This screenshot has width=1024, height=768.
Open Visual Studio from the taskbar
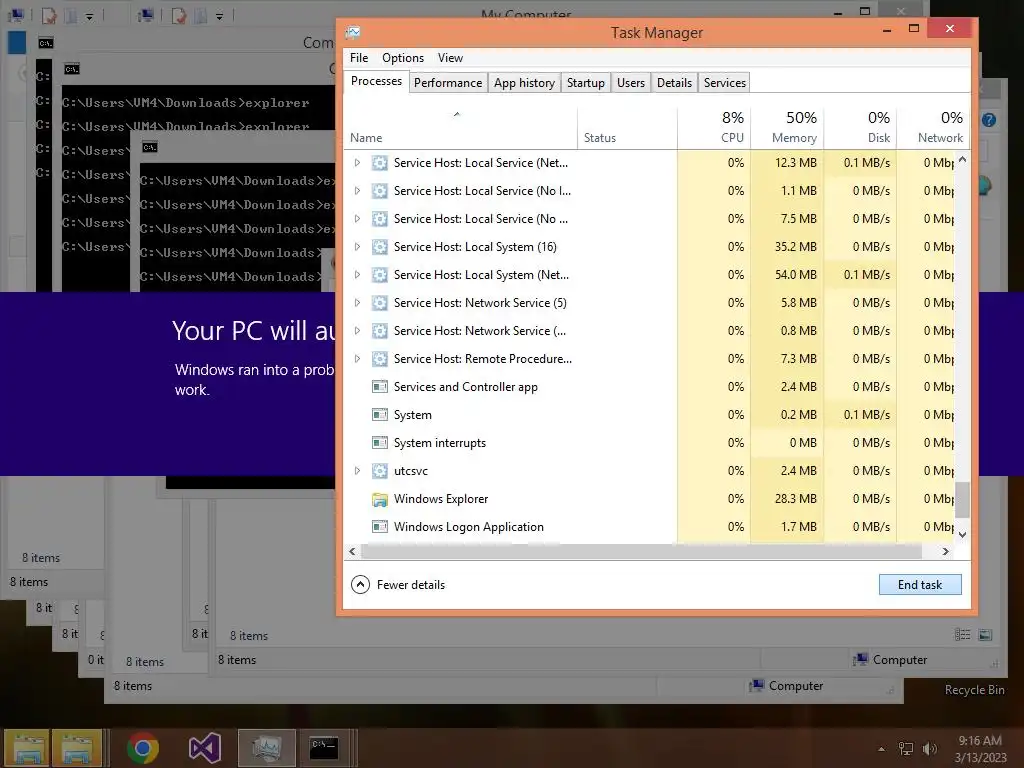click(204, 748)
